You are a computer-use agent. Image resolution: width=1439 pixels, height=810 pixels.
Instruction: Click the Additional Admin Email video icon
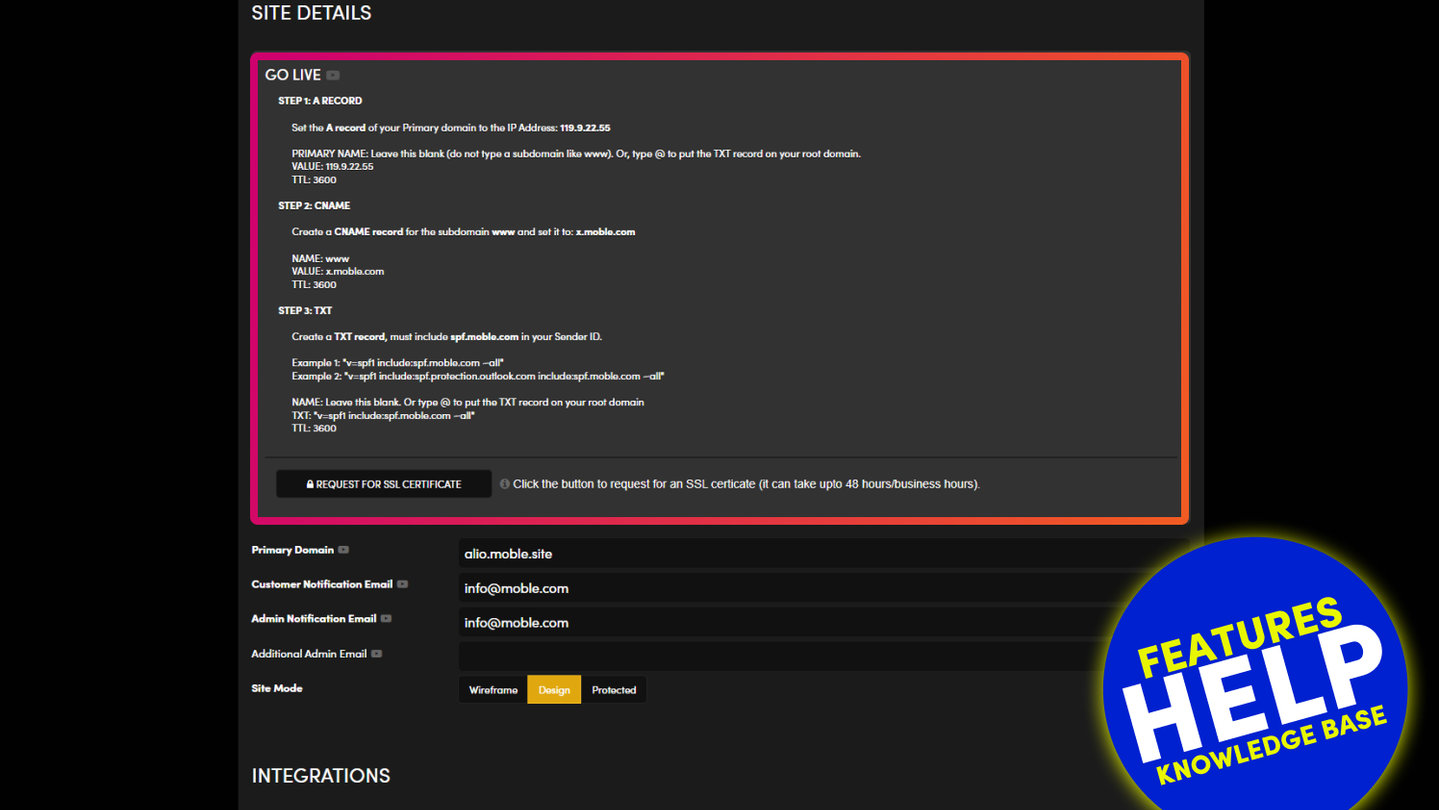click(377, 654)
